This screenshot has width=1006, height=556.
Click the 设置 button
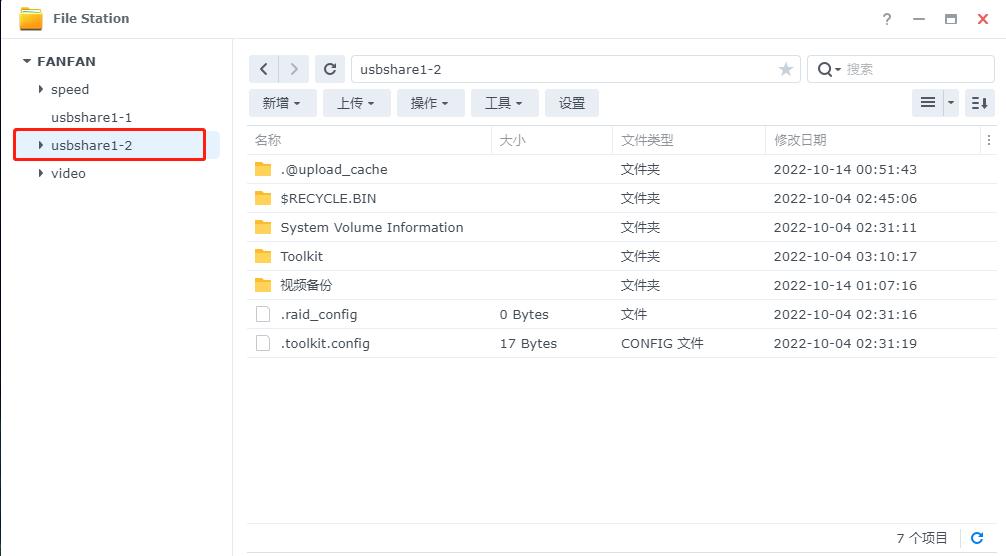(572, 103)
